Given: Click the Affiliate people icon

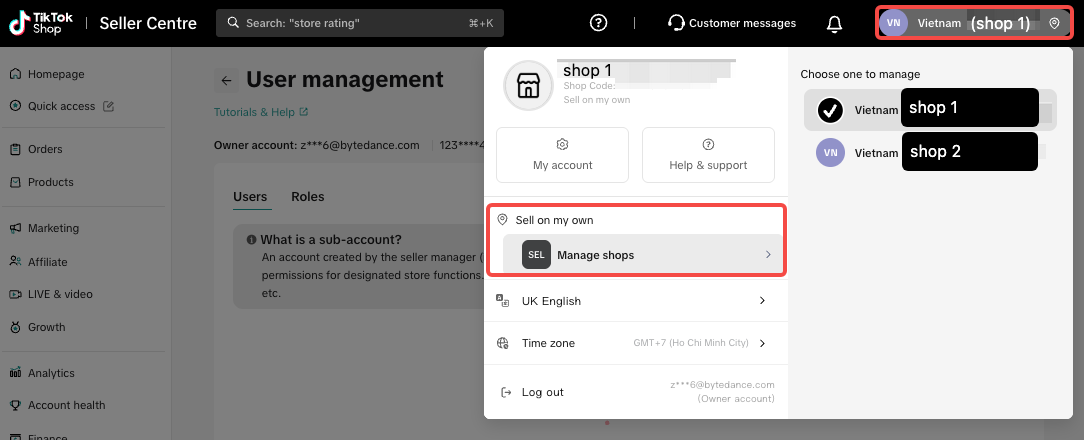Looking at the screenshot, I should [x=15, y=262].
